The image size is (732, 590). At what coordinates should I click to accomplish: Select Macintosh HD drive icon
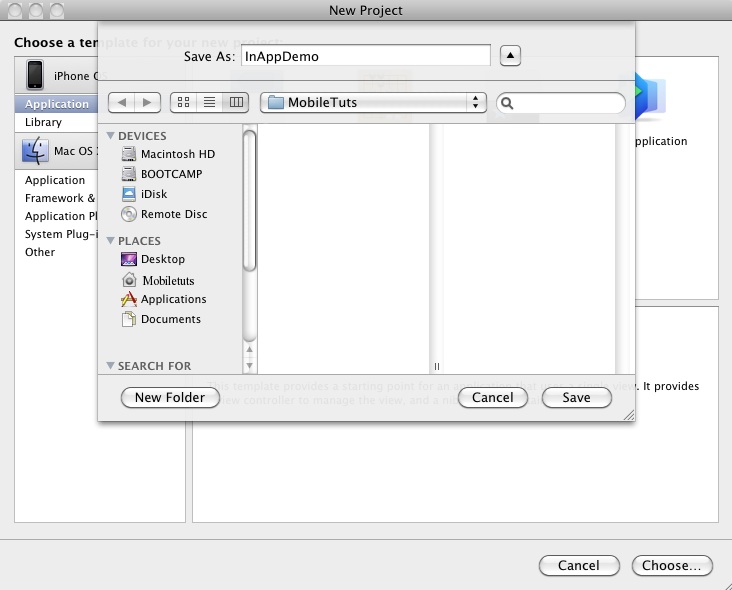[128, 154]
